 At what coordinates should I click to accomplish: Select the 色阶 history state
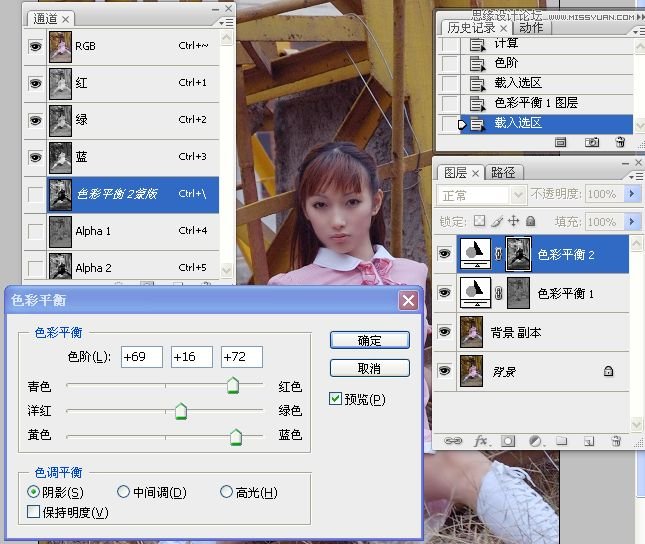[537, 63]
